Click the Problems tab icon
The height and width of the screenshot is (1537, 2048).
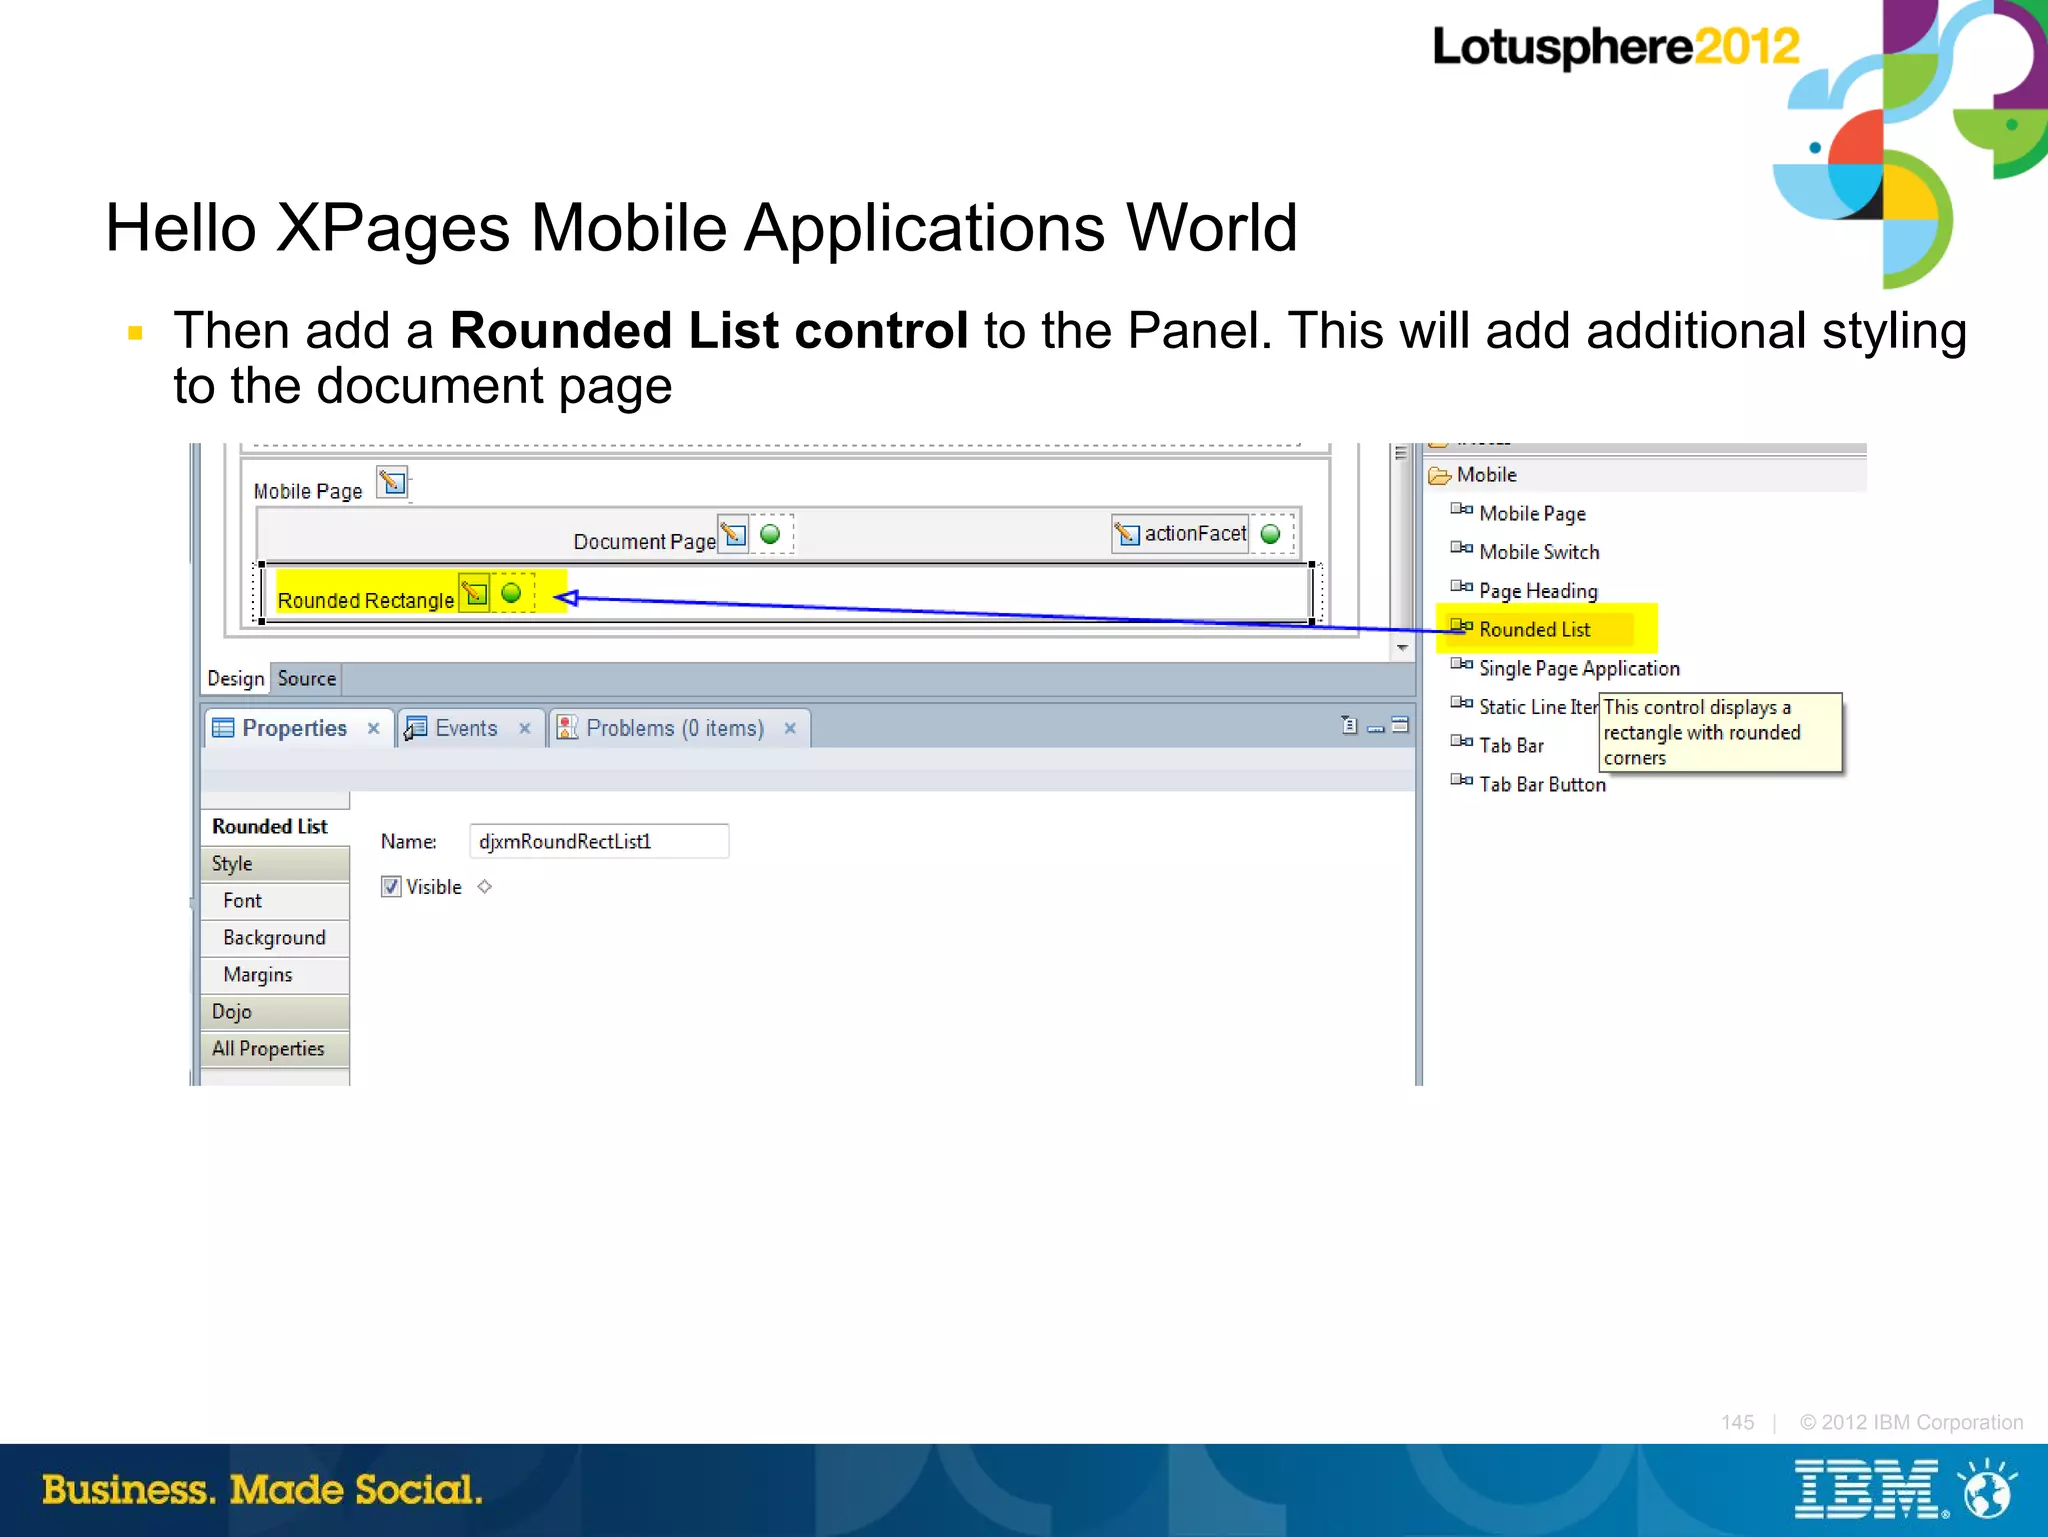pos(567,727)
